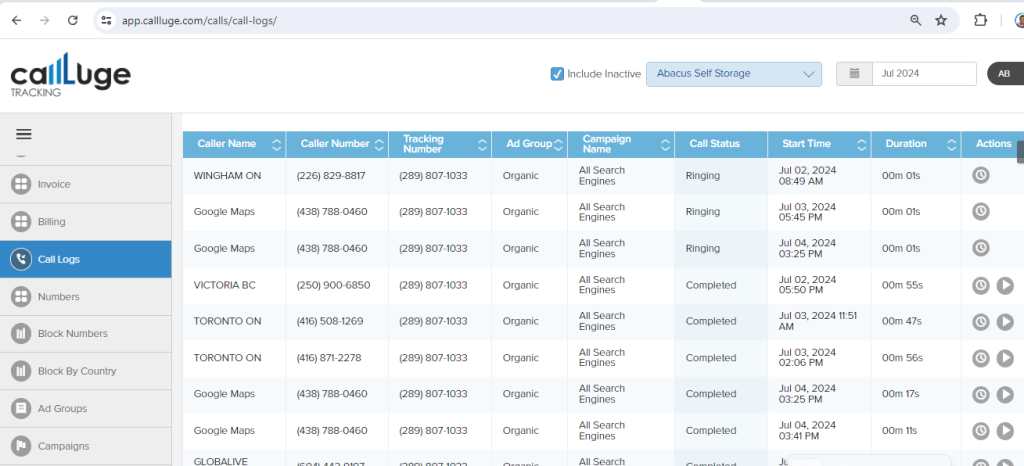The width and height of the screenshot is (1024, 466).
Task: Sort table by Start Time column
Action: coord(862,144)
